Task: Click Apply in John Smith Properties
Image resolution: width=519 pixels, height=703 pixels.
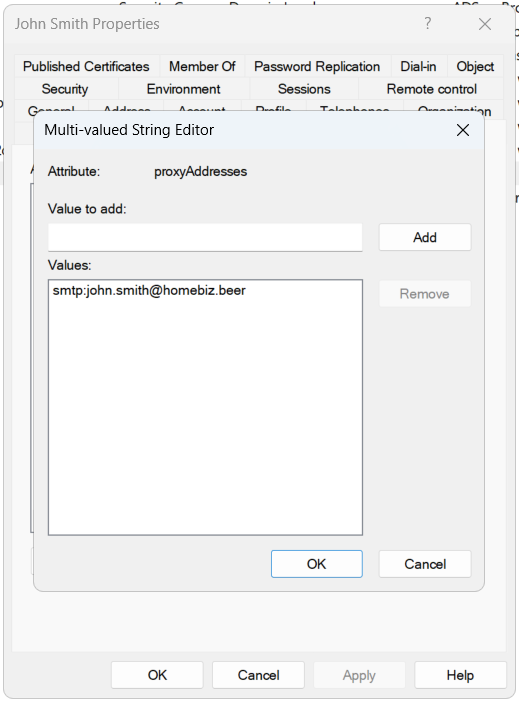Action: [359, 675]
